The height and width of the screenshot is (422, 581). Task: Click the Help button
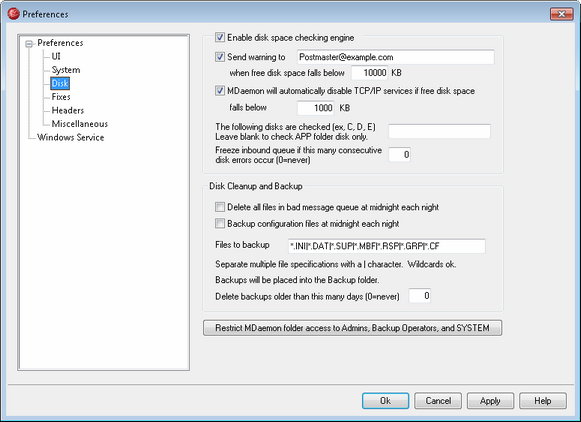(542, 401)
